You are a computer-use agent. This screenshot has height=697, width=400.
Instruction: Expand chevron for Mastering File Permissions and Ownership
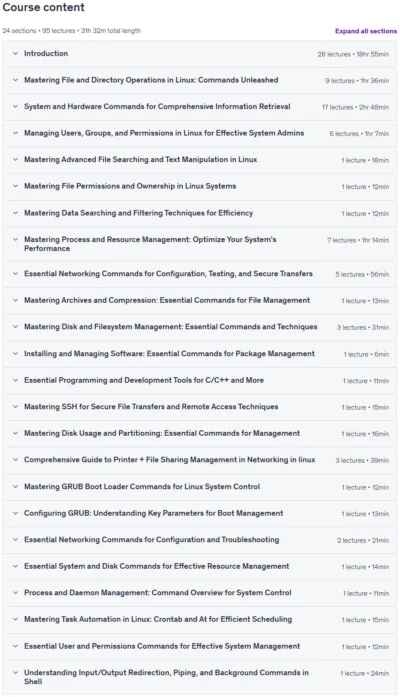[x=16, y=186]
